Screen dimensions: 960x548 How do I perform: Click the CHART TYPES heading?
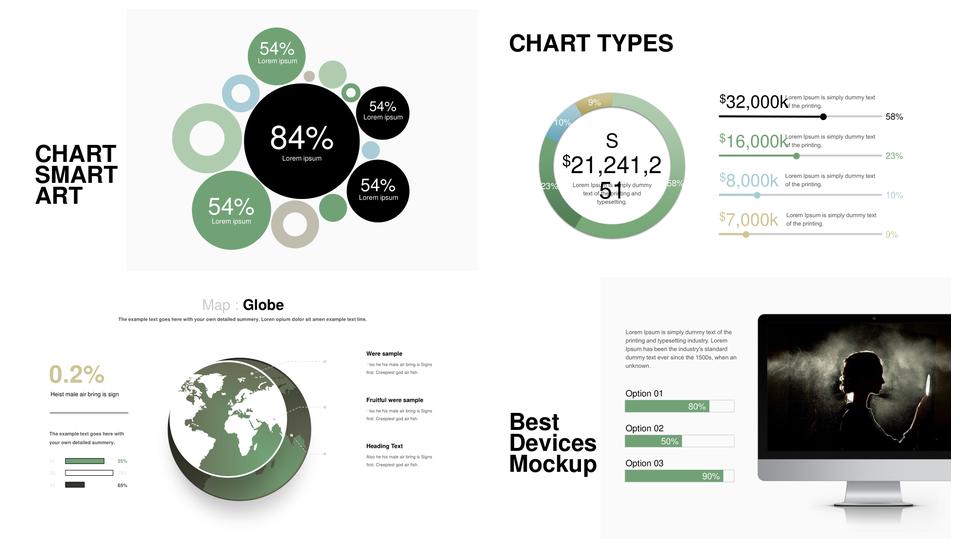coord(590,43)
